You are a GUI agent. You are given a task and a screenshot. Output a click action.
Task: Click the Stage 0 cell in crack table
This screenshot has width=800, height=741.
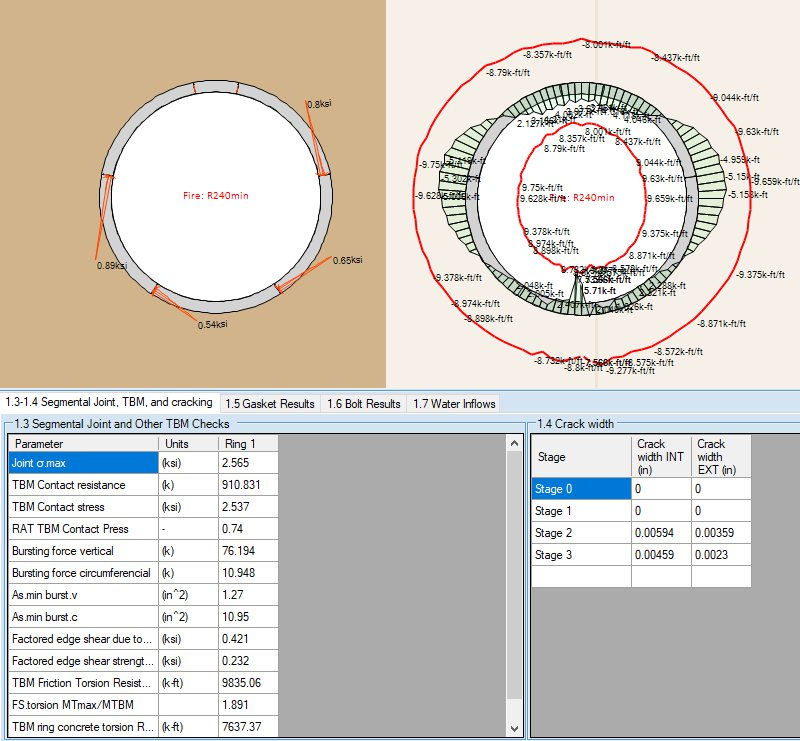point(580,487)
